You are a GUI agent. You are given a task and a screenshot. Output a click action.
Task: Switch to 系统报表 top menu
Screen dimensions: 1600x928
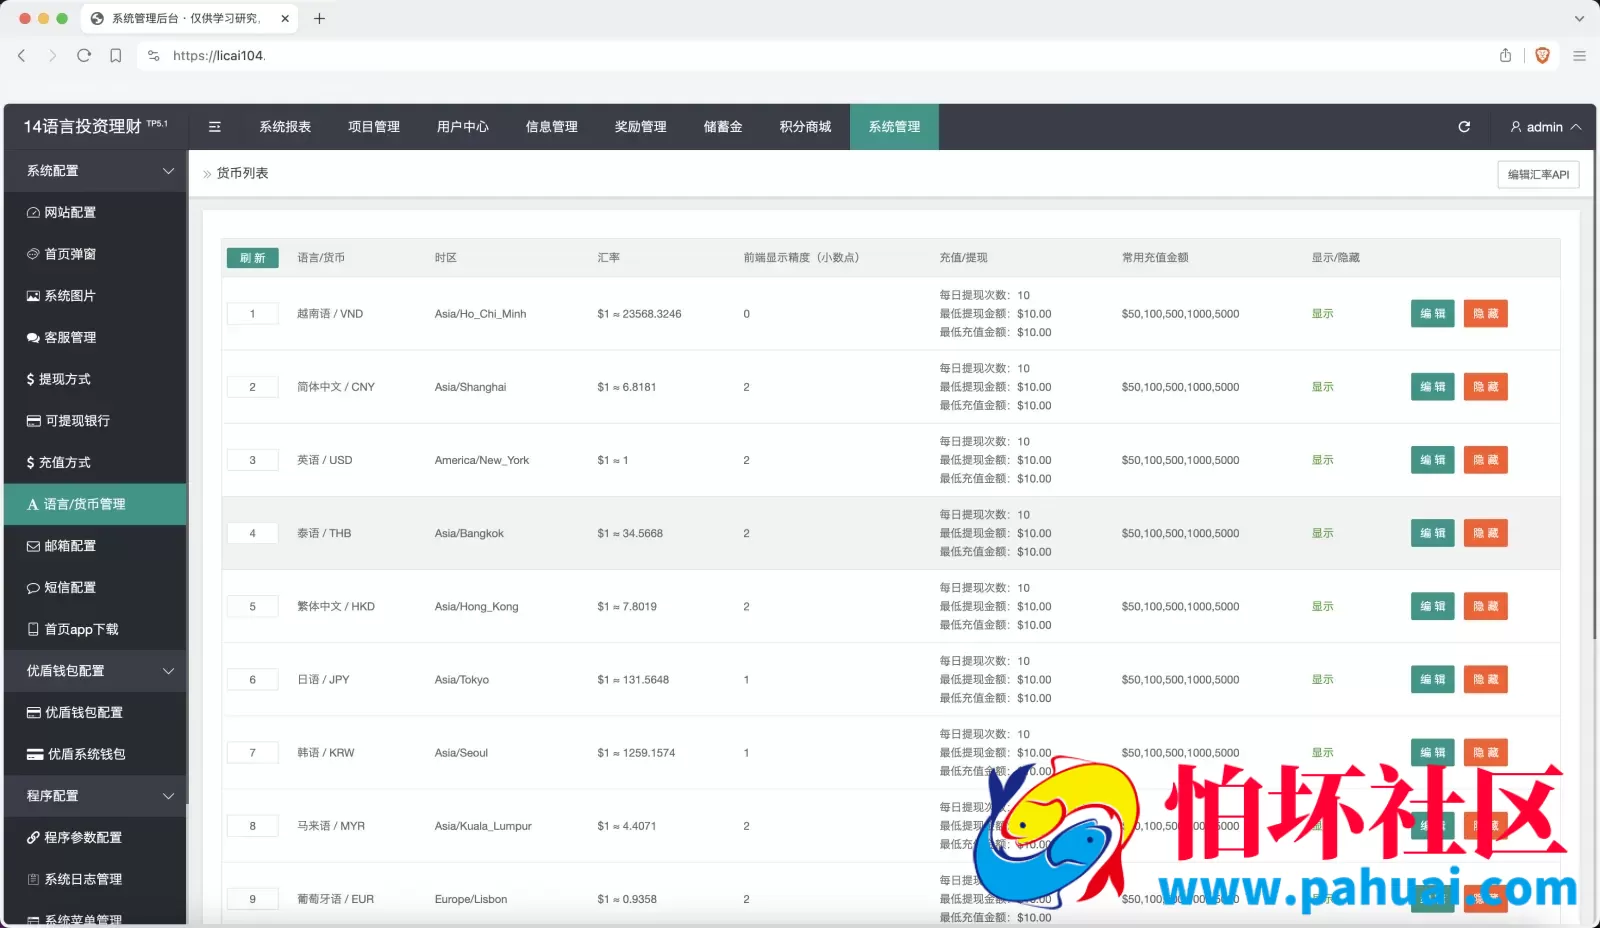pyautogui.click(x=285, y=127)
